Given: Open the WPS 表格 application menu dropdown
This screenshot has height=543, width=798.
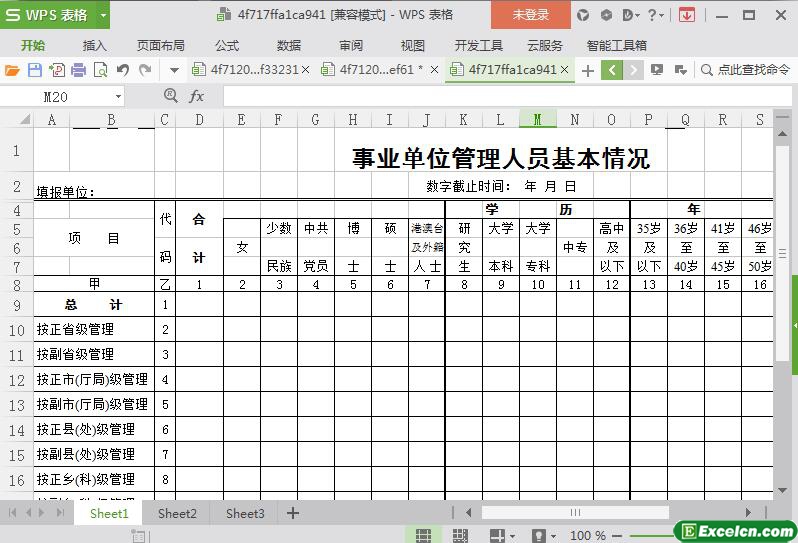Looking at the screenshot, I should coord(103,15).
